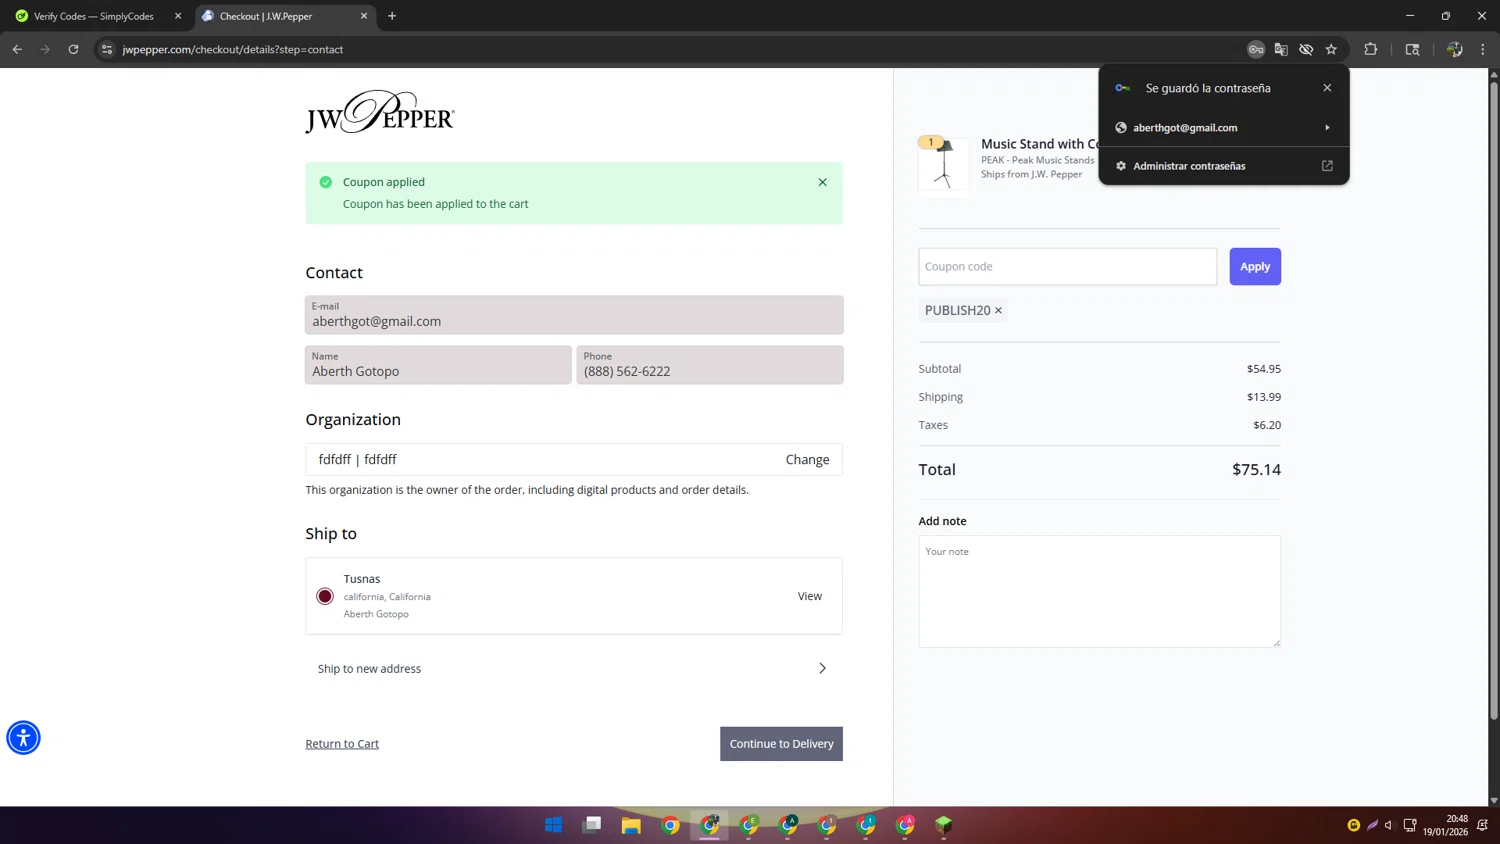View the Tusnas shipping address

pyautogui.click(x=810, y=596)
